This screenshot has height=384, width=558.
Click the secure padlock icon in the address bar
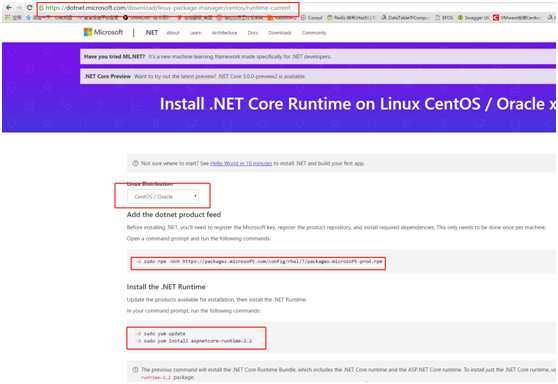click(41, 7)
